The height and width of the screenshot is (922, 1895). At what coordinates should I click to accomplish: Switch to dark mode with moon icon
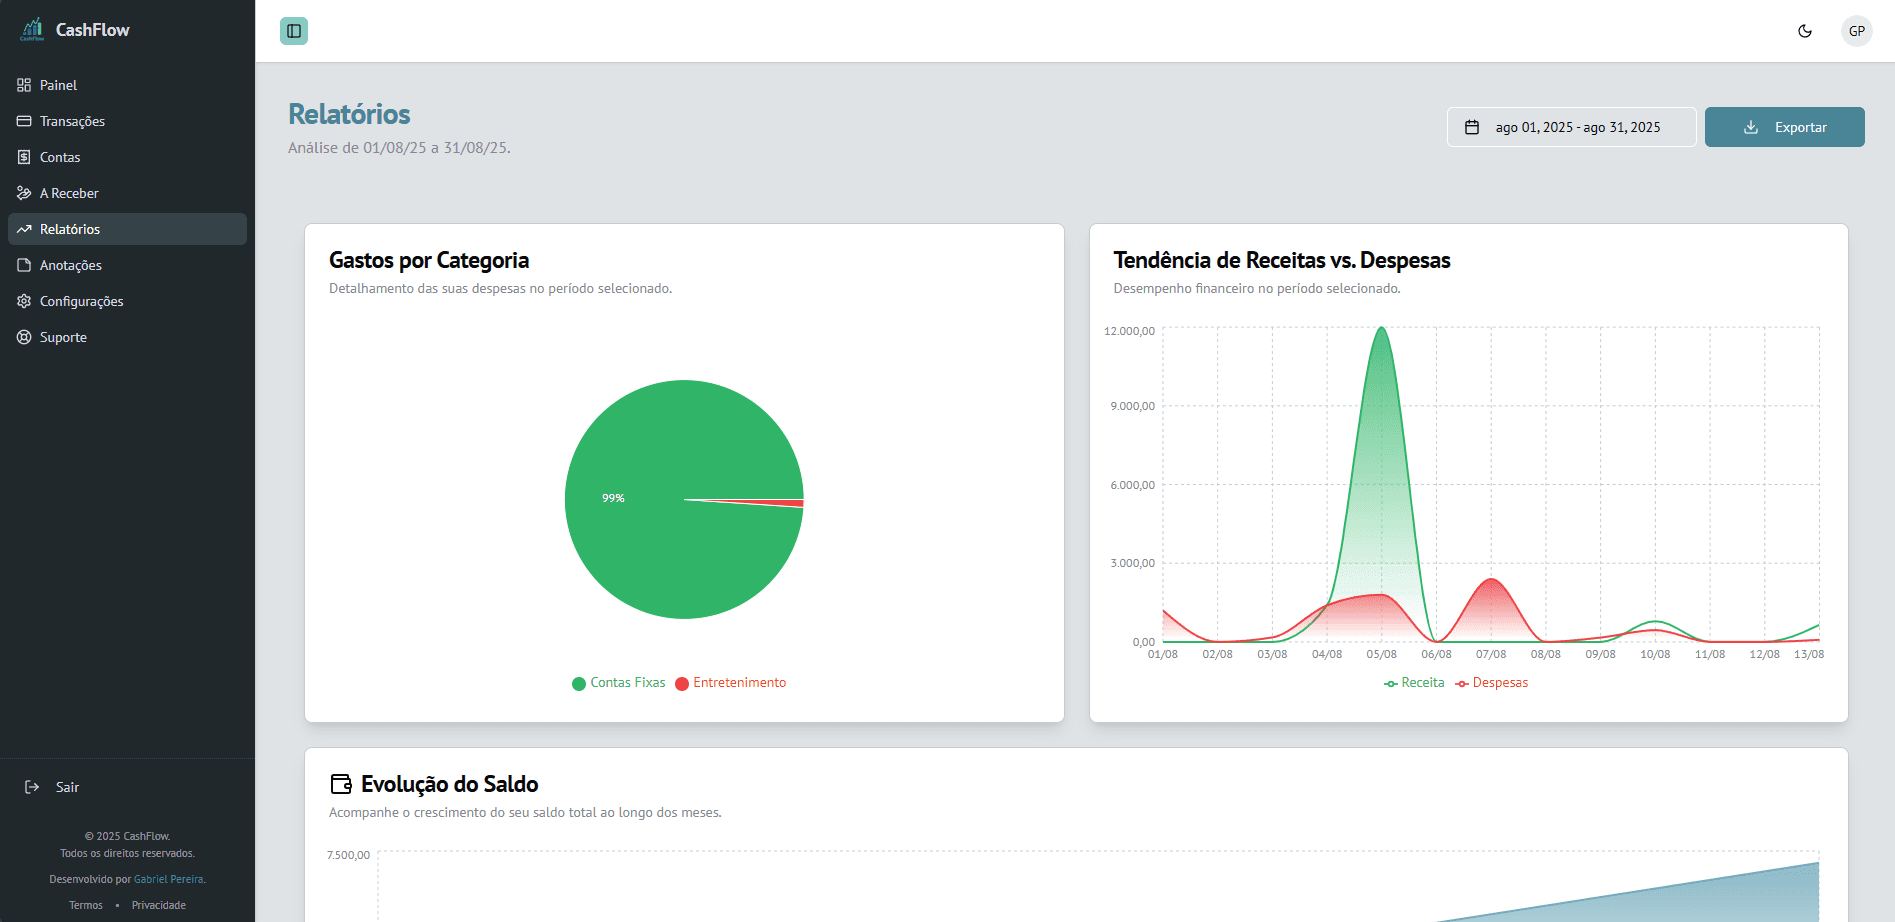[1805, 31]
